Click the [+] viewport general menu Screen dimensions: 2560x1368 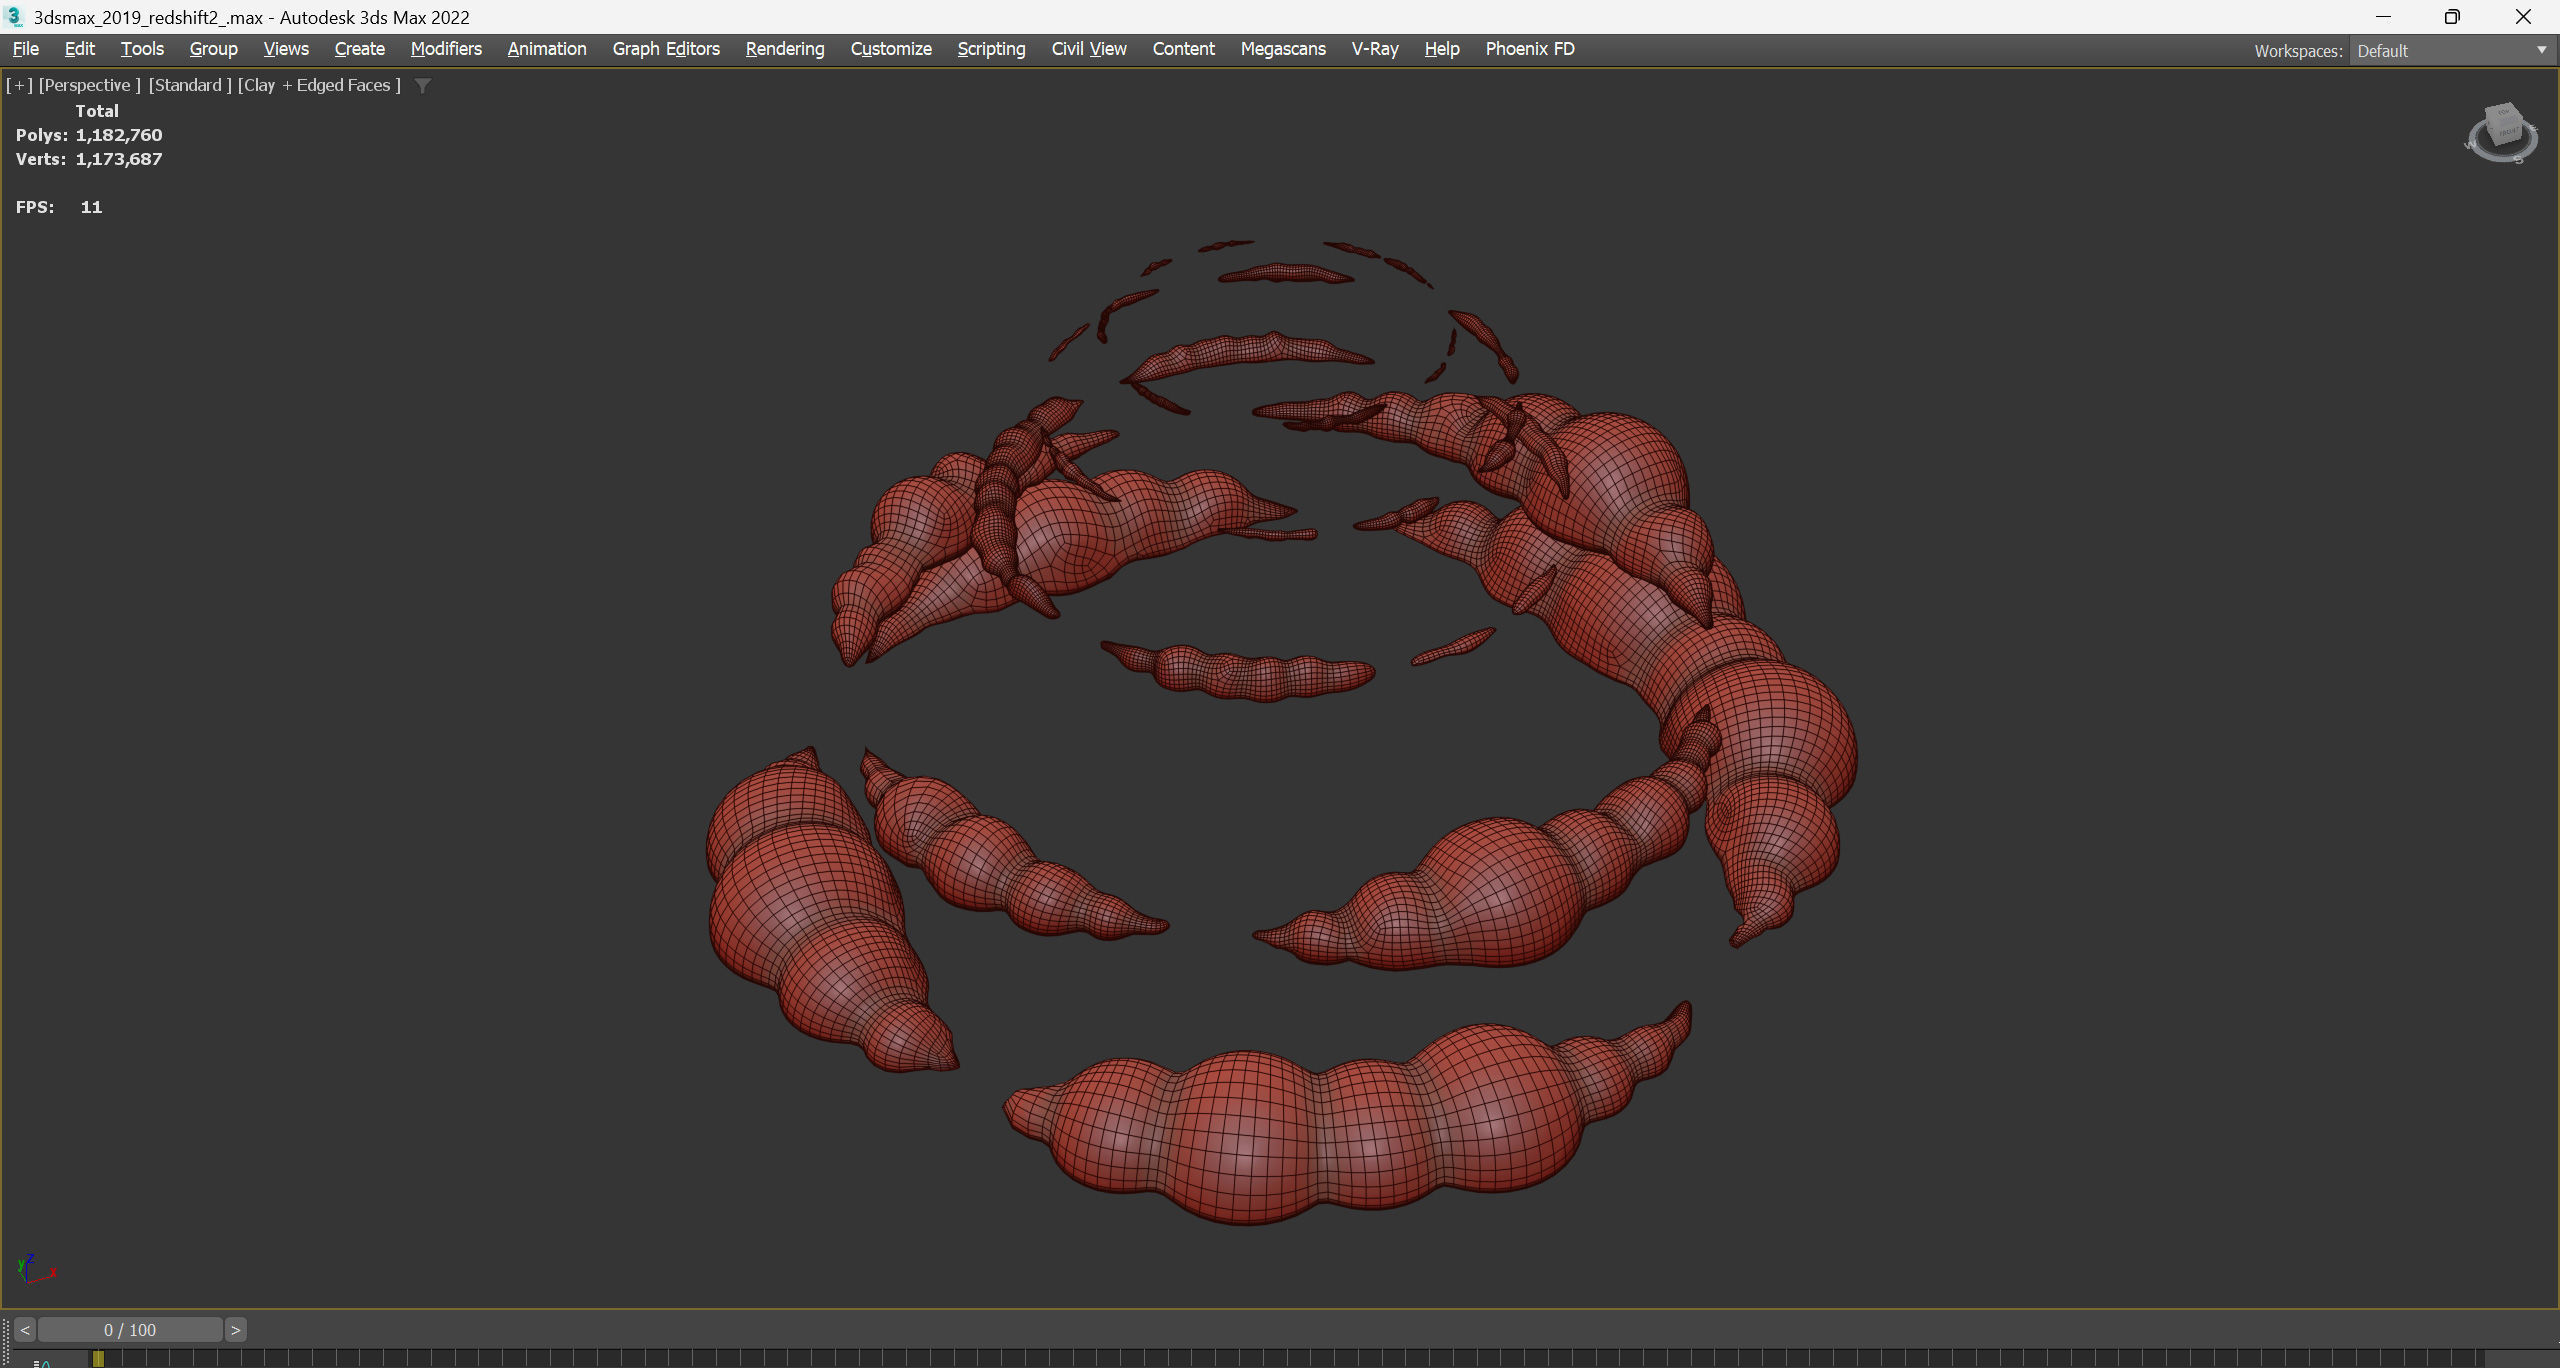(x=19, y=85)
